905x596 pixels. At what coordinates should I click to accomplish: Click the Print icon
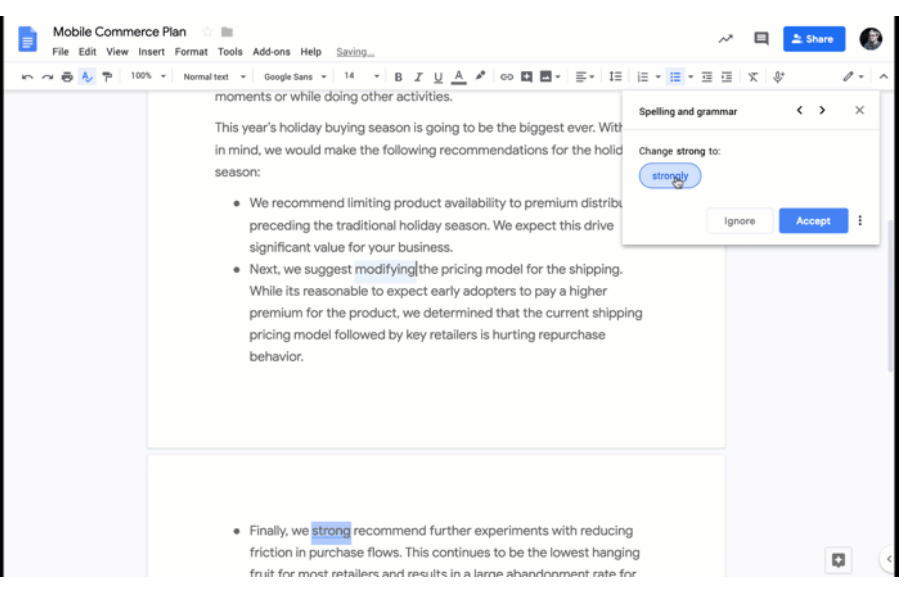pos(67,77)
